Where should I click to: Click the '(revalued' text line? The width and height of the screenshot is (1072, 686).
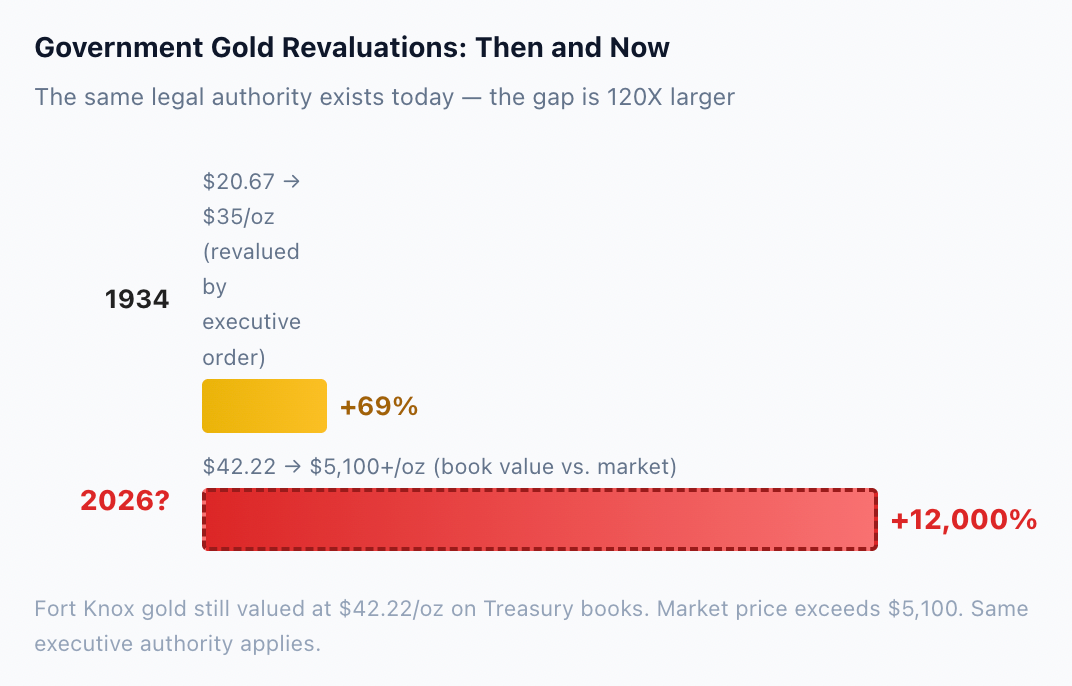point(251,252)
